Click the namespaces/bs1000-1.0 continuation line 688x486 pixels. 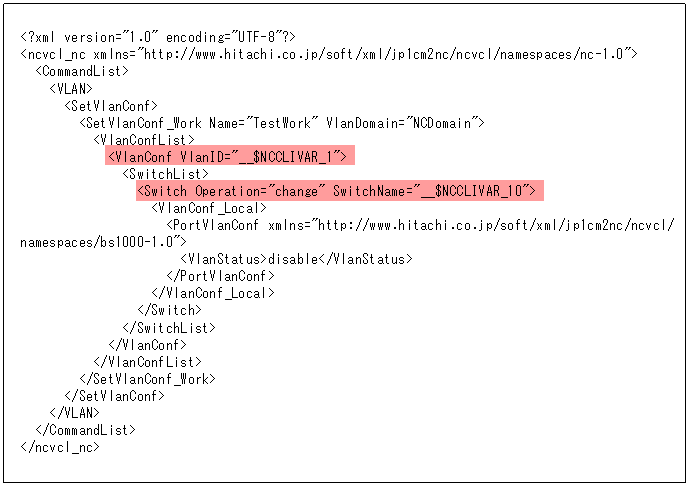click(103, 242)
